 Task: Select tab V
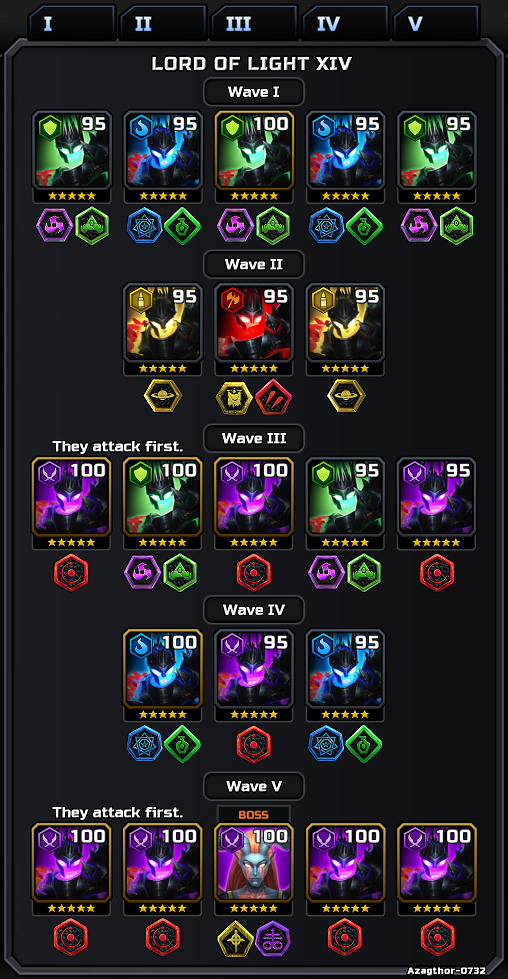click(x=436, y=24)
